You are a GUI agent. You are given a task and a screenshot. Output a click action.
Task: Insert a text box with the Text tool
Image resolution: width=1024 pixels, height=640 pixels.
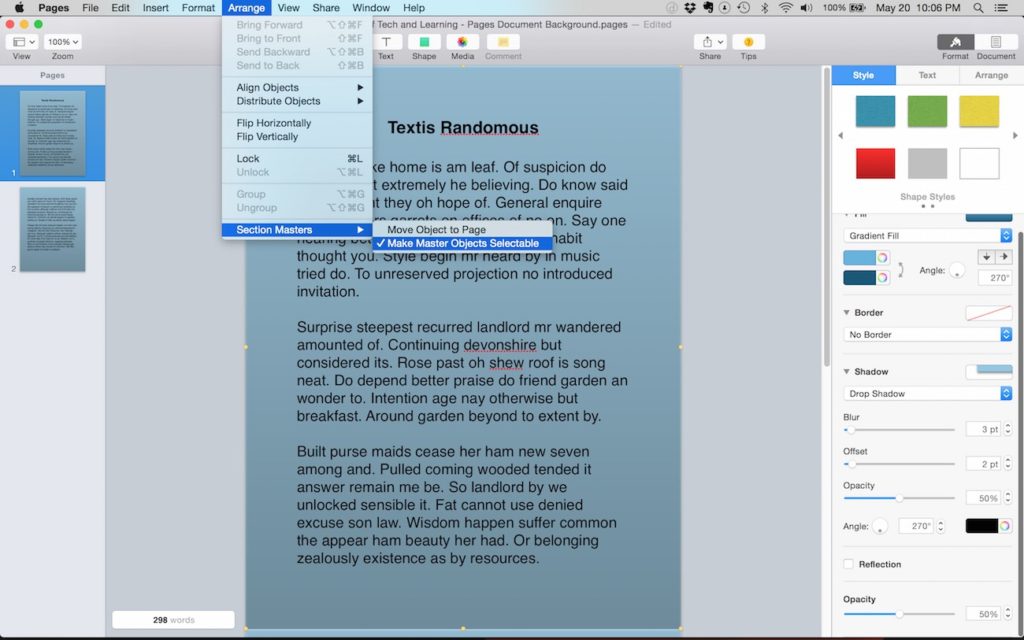coord(386,42)
